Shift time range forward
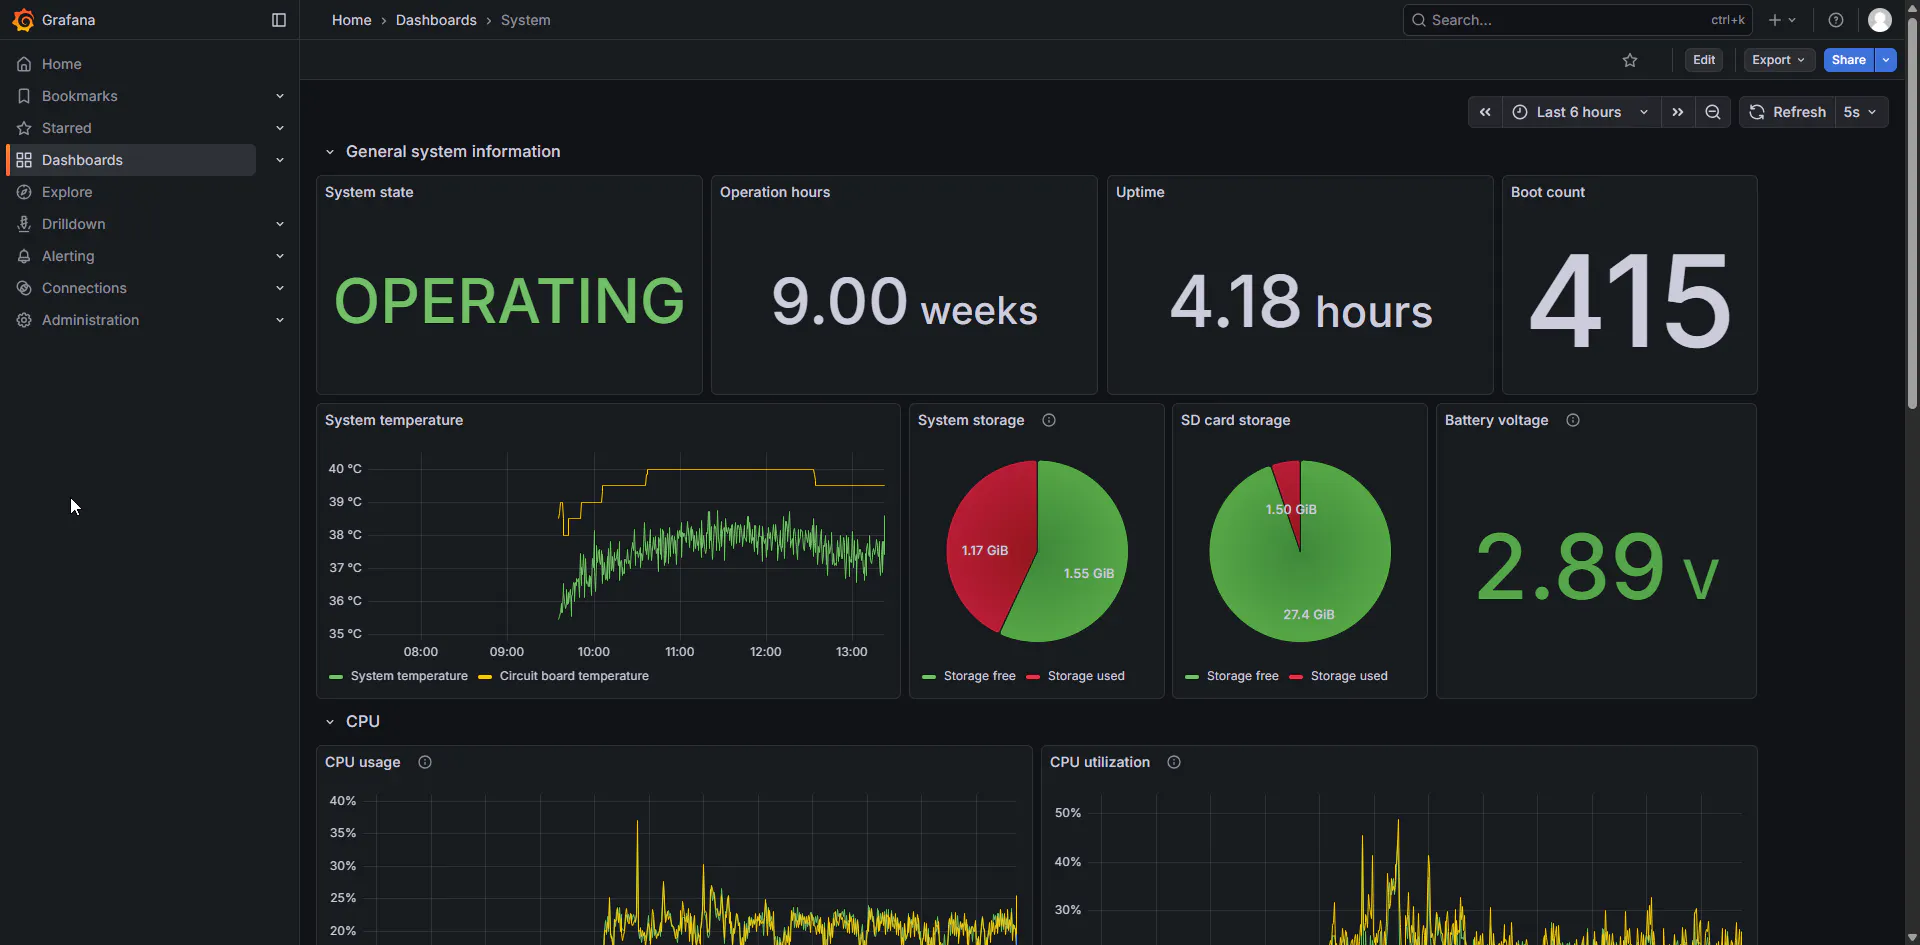 tap(1678, 112)
